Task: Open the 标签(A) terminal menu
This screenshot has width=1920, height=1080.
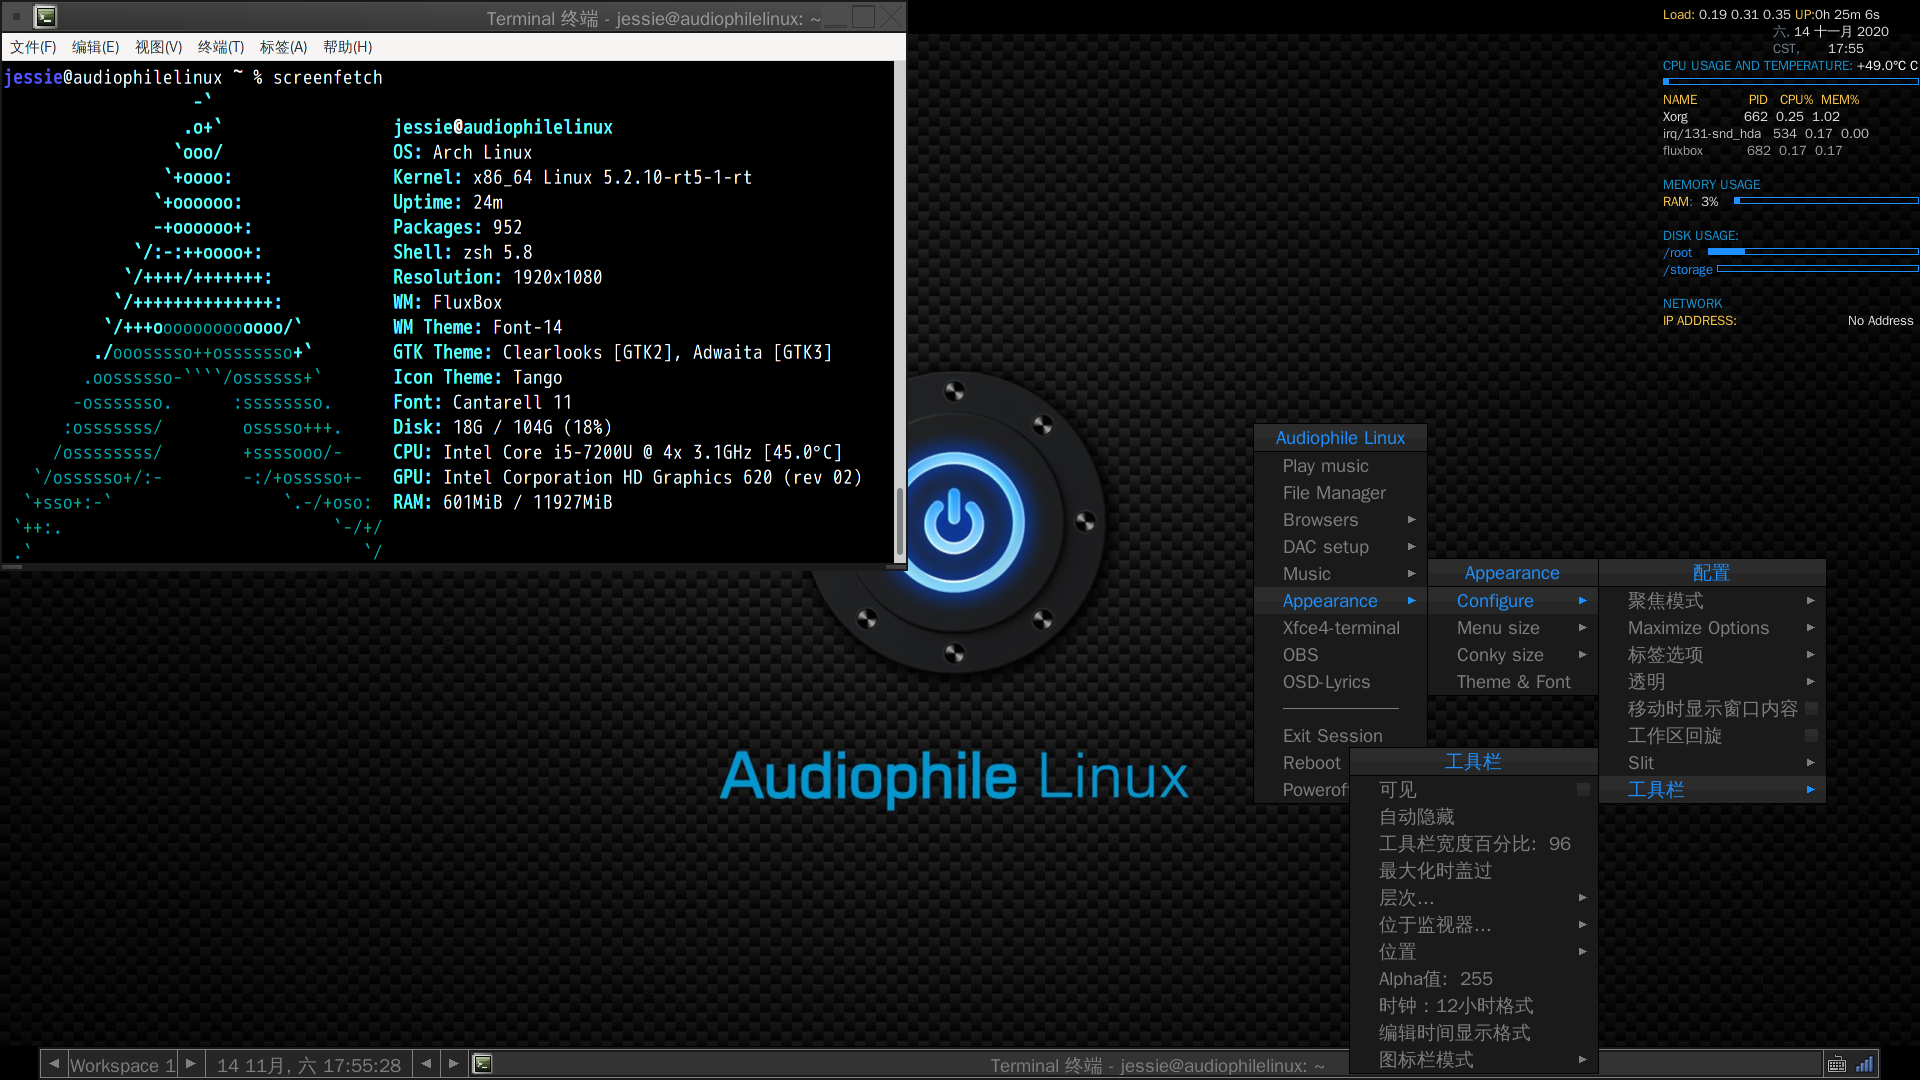Action: pos(283,47)
